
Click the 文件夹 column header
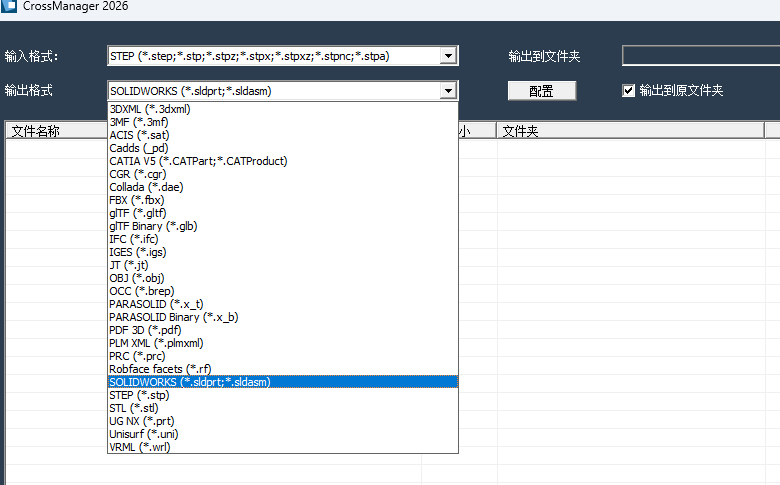pyautogui.click(x=630, y=131)
